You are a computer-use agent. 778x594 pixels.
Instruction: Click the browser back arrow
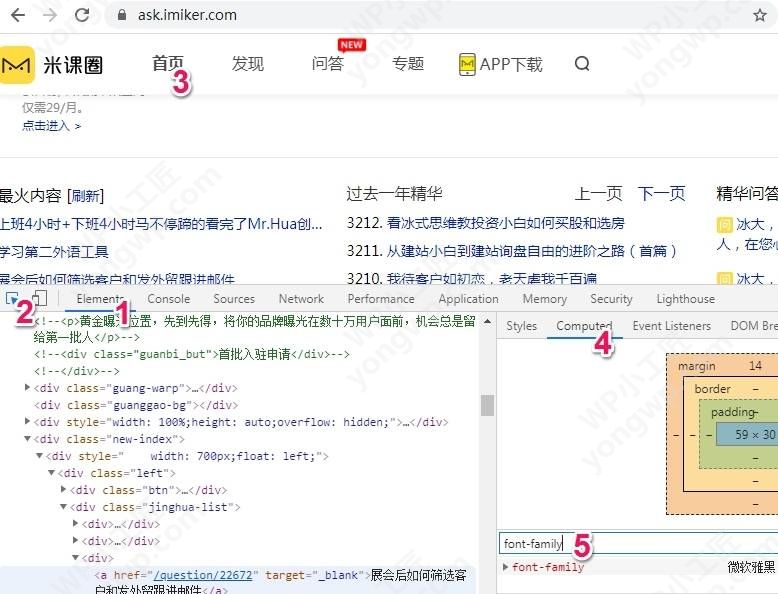pos(20,15)
